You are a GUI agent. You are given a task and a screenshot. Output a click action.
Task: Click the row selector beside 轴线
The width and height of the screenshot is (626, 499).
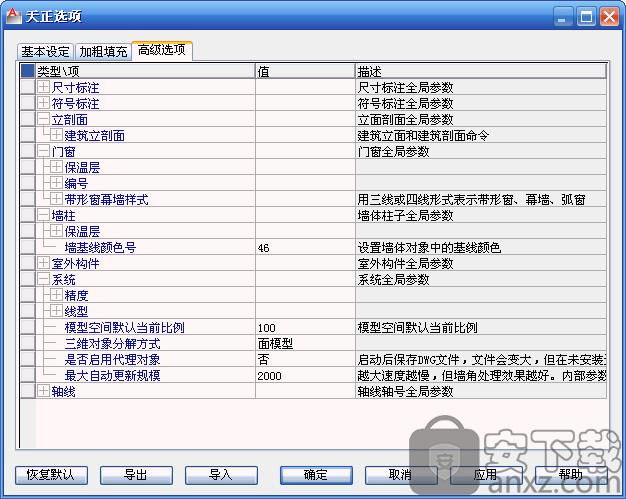pos(28,391)
